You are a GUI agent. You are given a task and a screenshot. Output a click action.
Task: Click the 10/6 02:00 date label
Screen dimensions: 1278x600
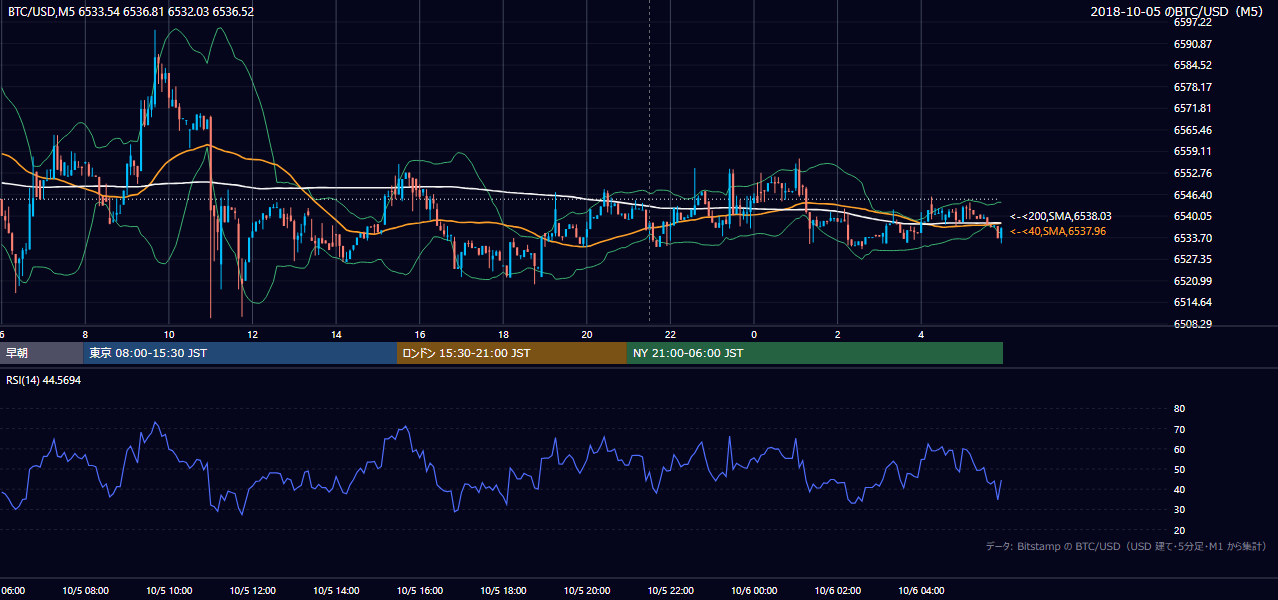pyautogui.click(x=838, y=591)
